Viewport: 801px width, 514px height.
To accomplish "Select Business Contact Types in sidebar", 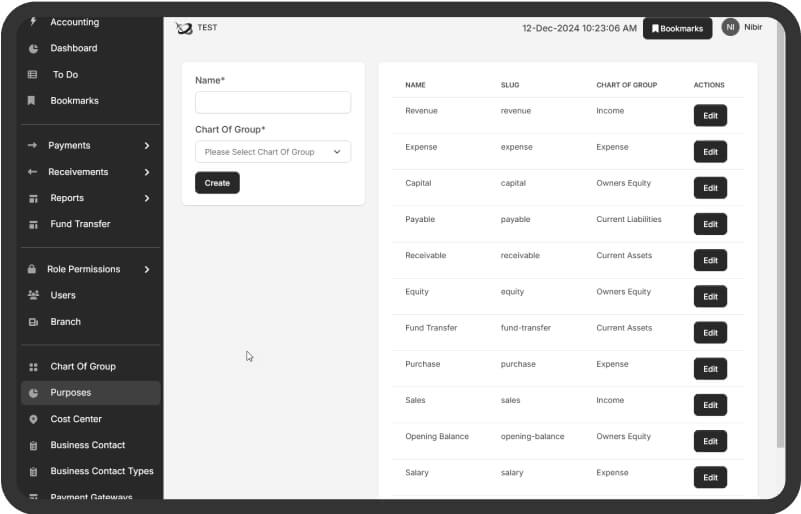I will [x=101, y=471].
